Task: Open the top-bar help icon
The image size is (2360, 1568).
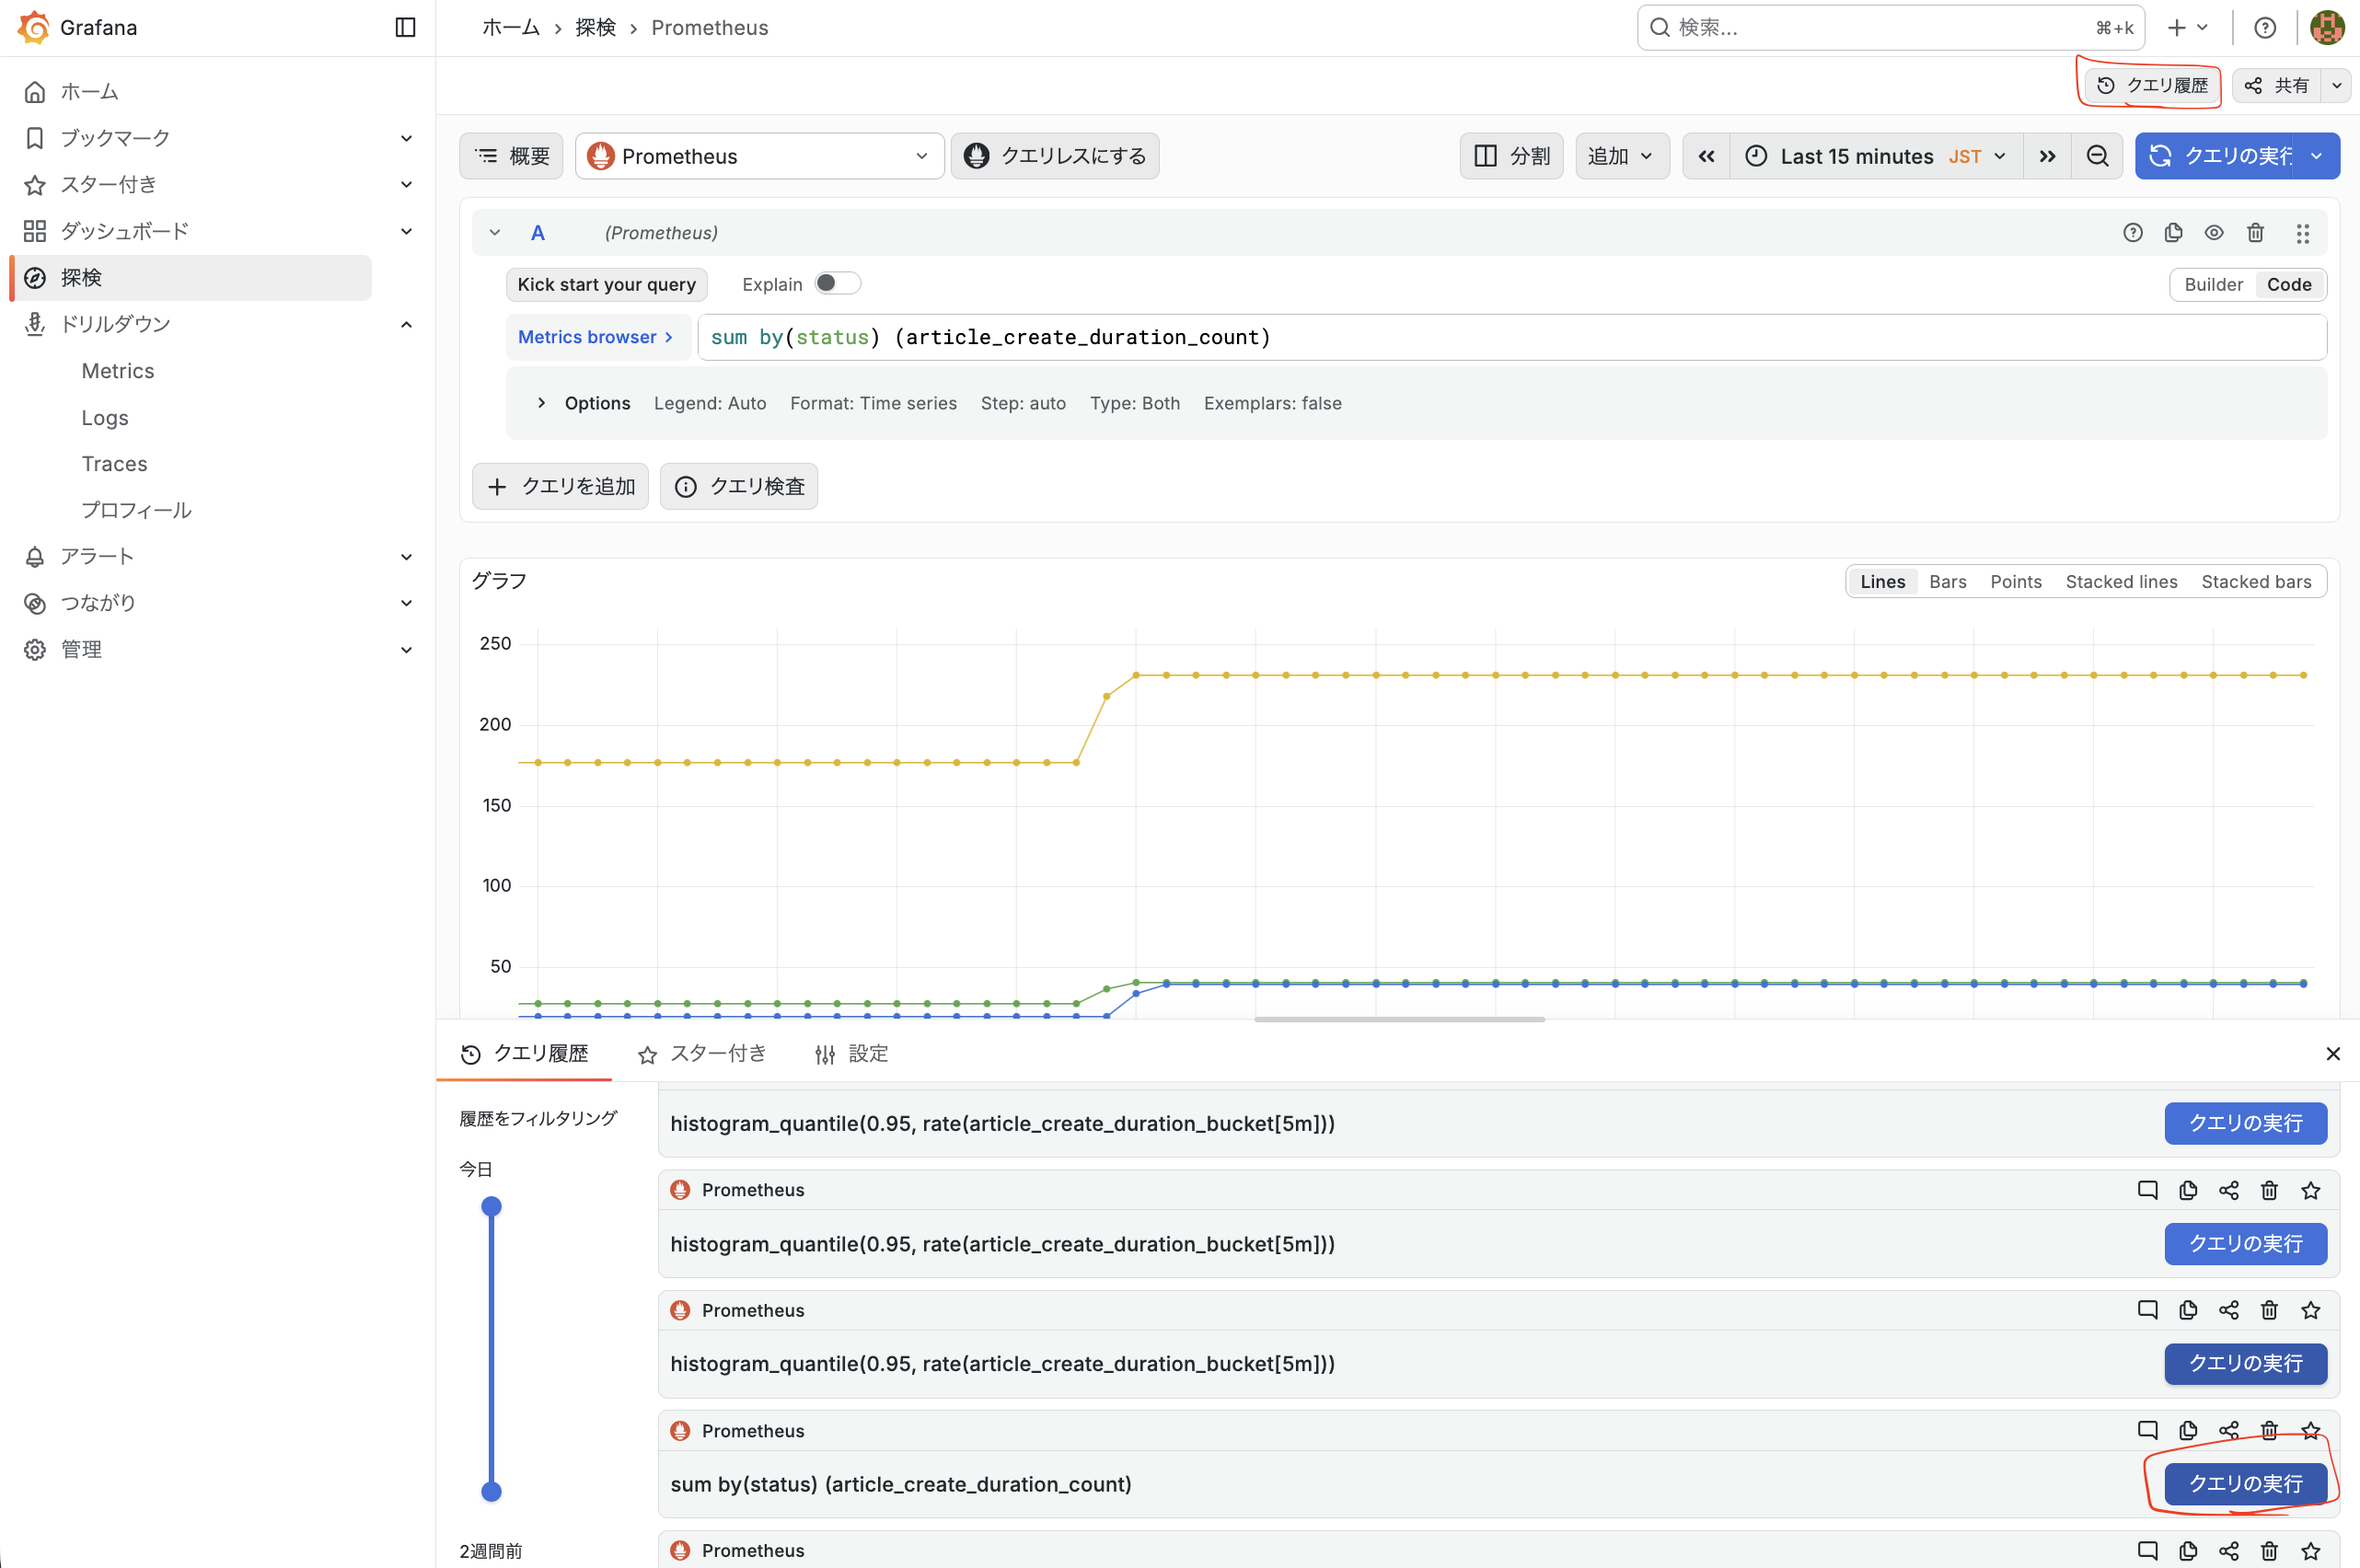Action: click(2265, 27)
